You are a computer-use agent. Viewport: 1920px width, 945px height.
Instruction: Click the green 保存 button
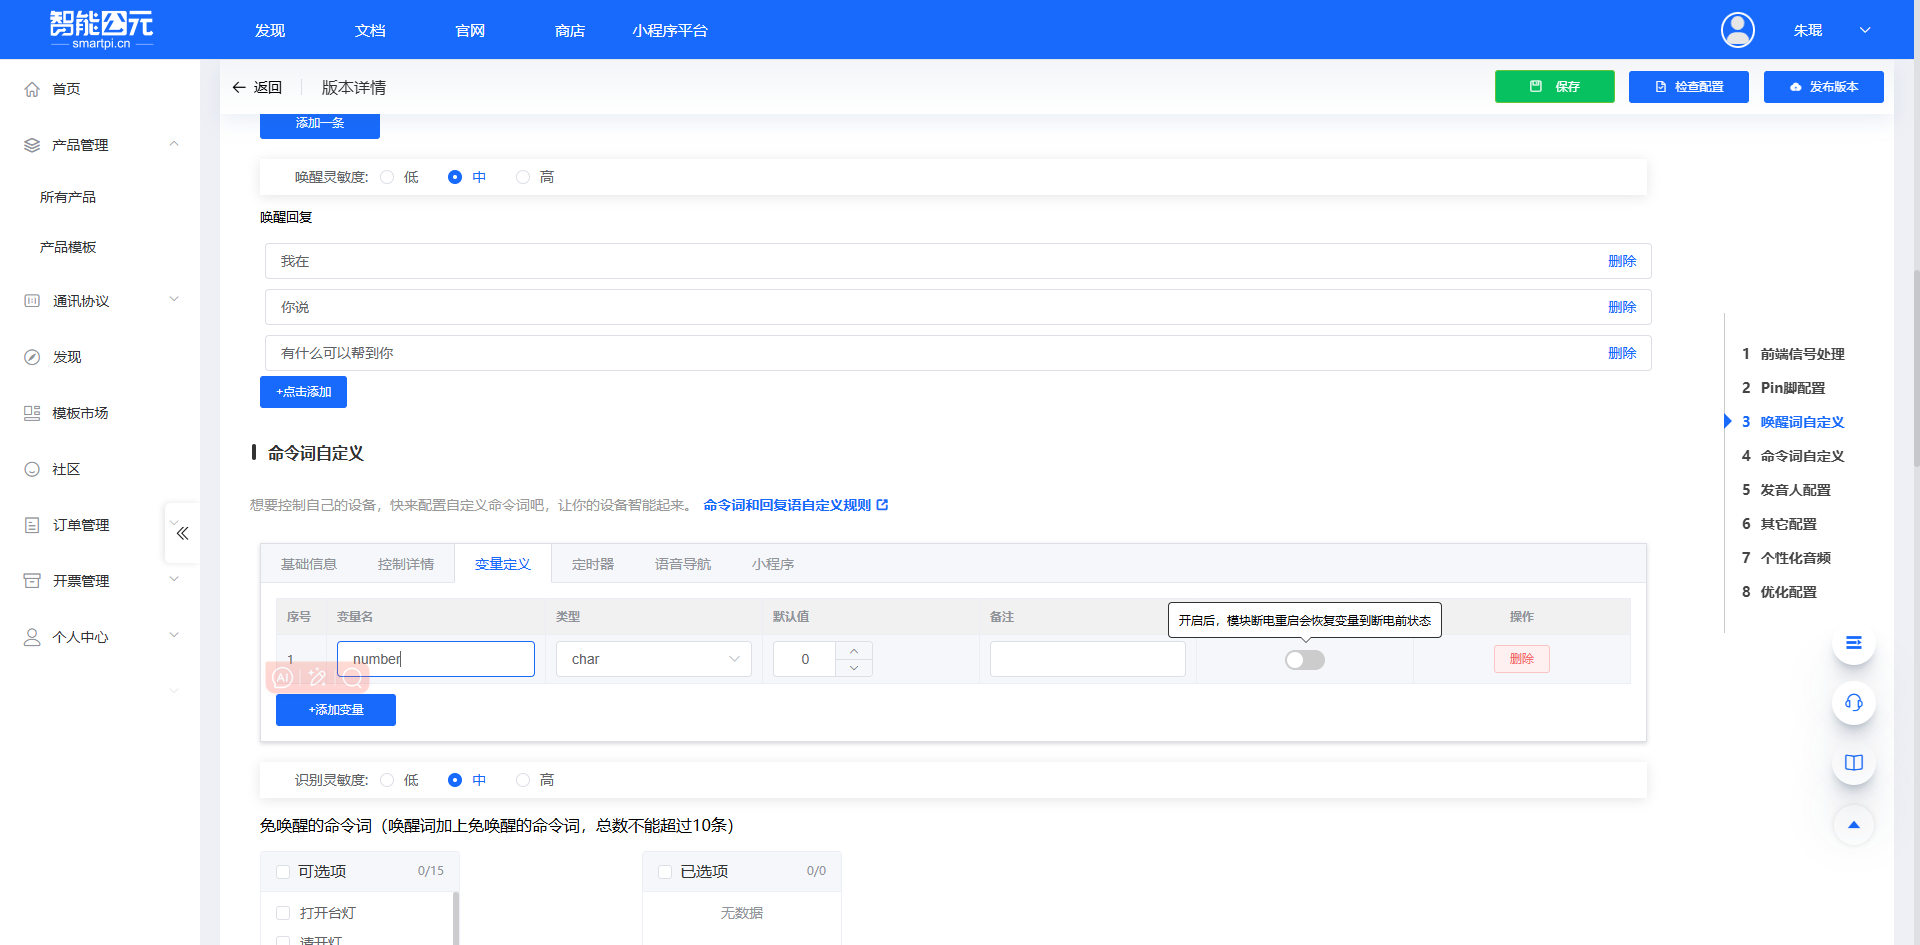coord(1554,87)
